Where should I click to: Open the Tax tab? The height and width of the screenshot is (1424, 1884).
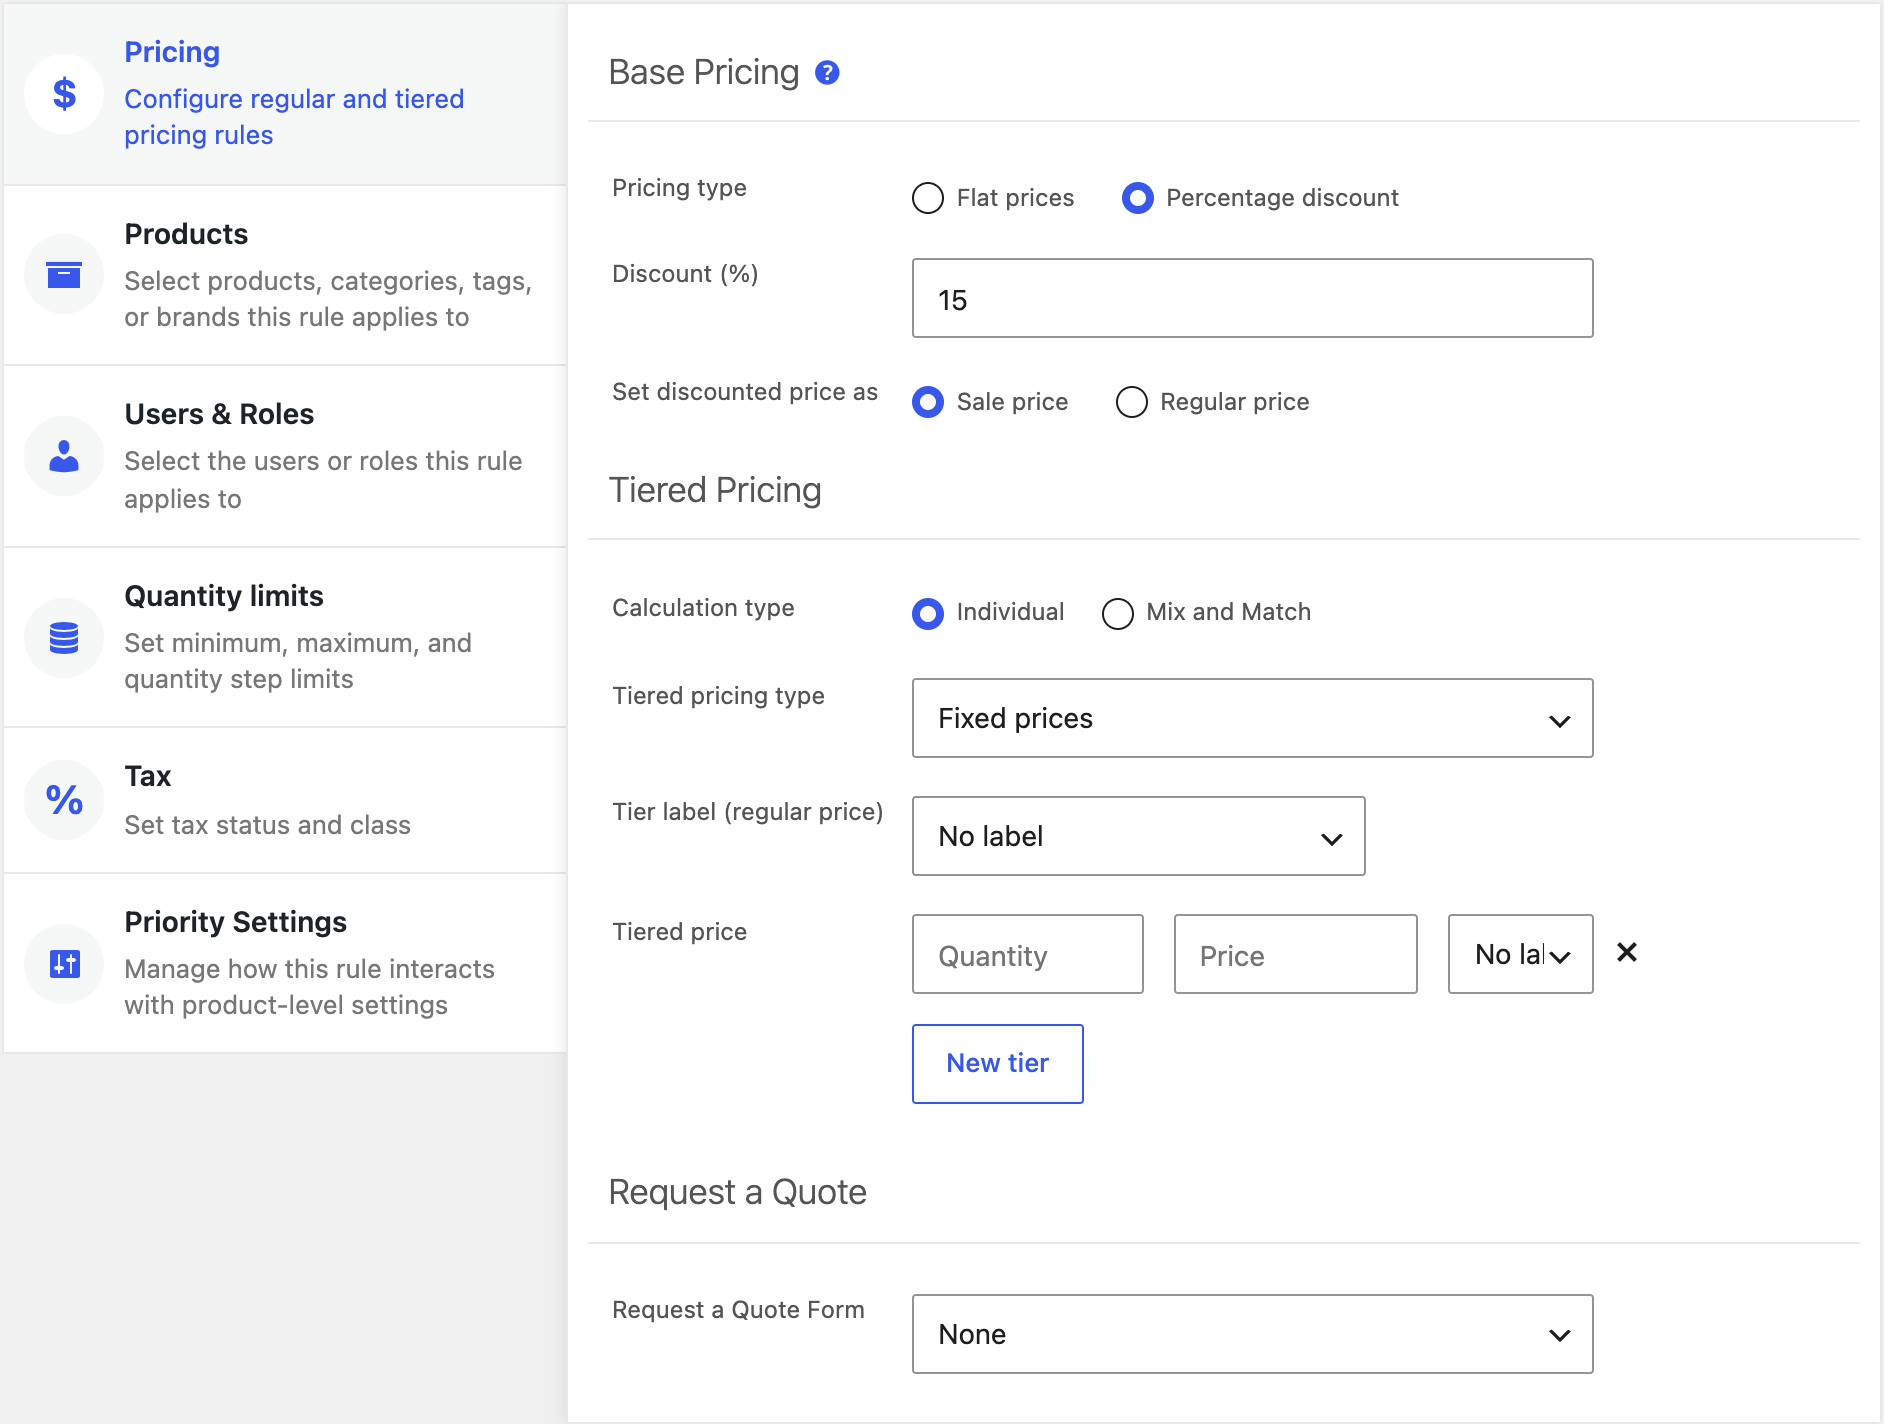coord(285,800)
